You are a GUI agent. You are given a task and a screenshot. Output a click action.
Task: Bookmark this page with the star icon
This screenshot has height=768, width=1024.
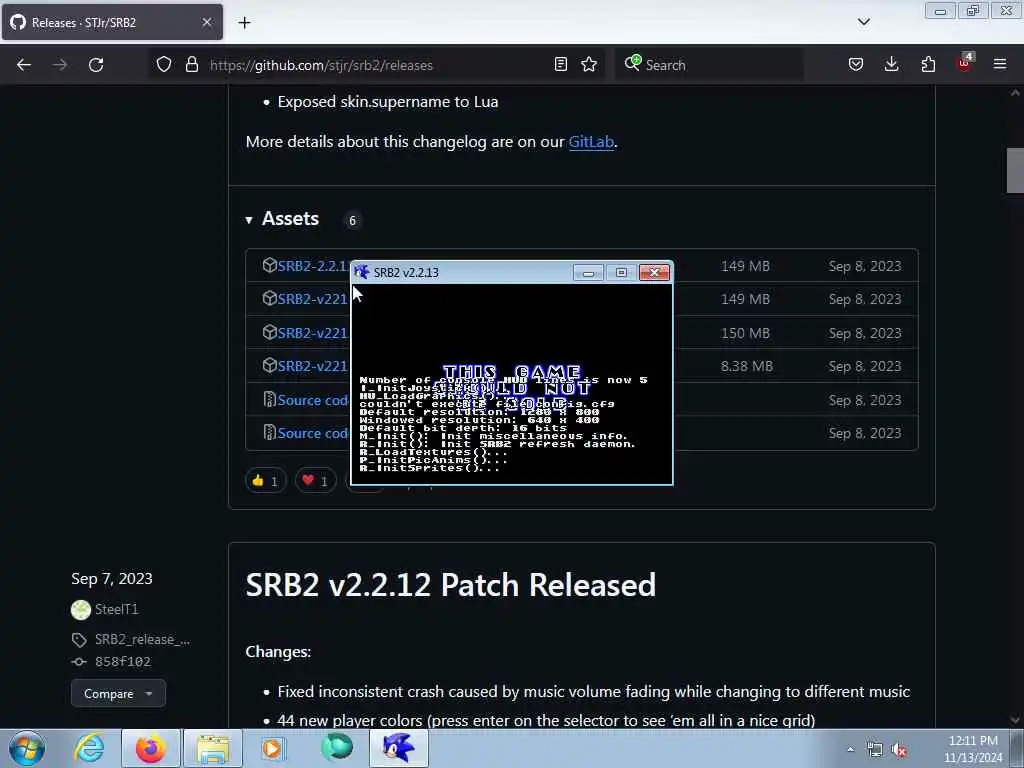tap(589, 65)
